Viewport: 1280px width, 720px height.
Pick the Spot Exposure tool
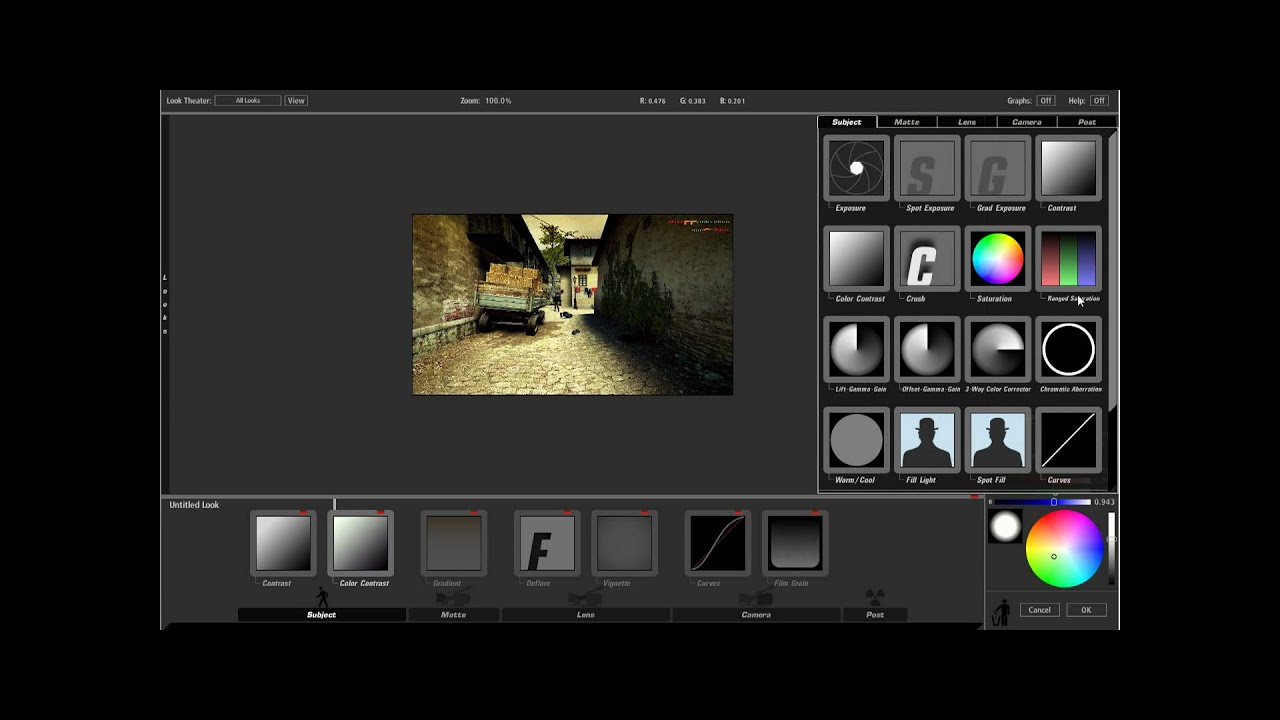coord(927,169)
